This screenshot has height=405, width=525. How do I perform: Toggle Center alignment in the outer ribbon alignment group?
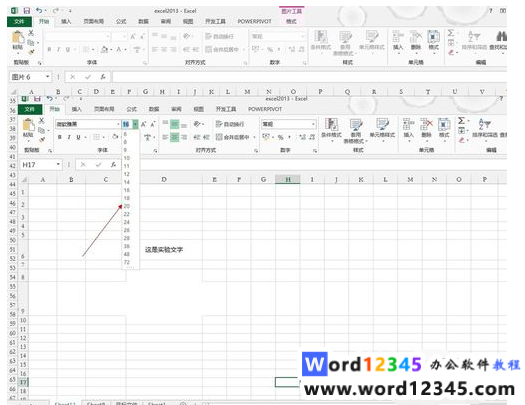164,50
